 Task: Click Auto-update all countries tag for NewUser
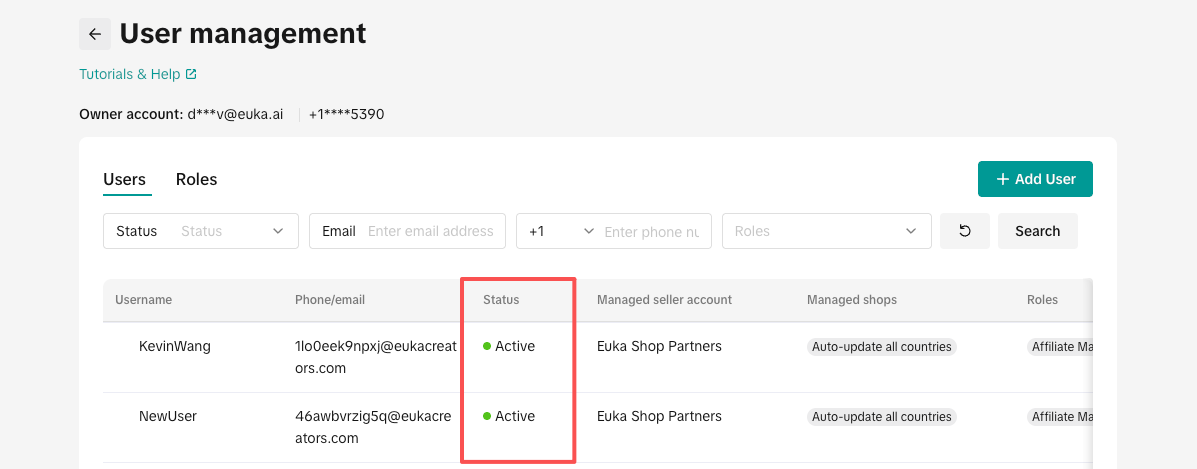(x=882, y=417)
